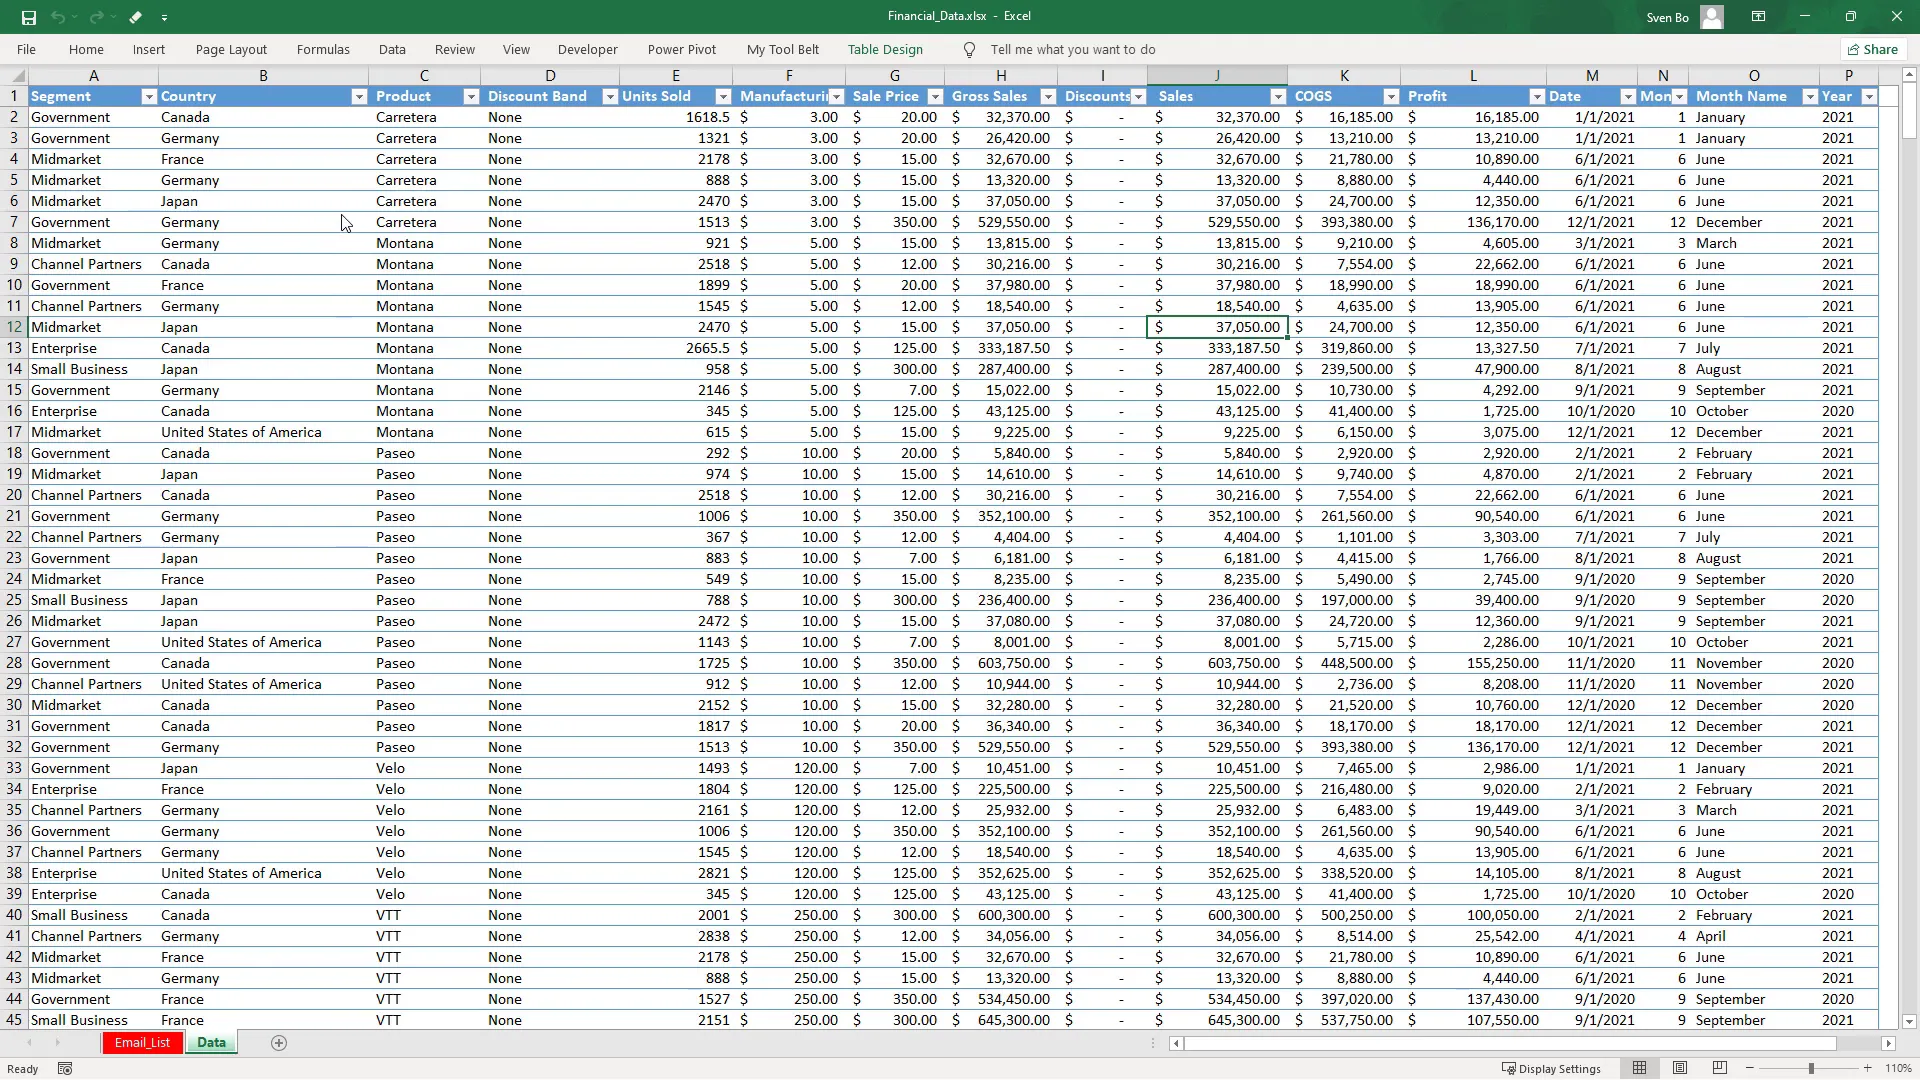1920x1080 pixels.
Task: Click the 110% zoom level
Action: 1898,1069
